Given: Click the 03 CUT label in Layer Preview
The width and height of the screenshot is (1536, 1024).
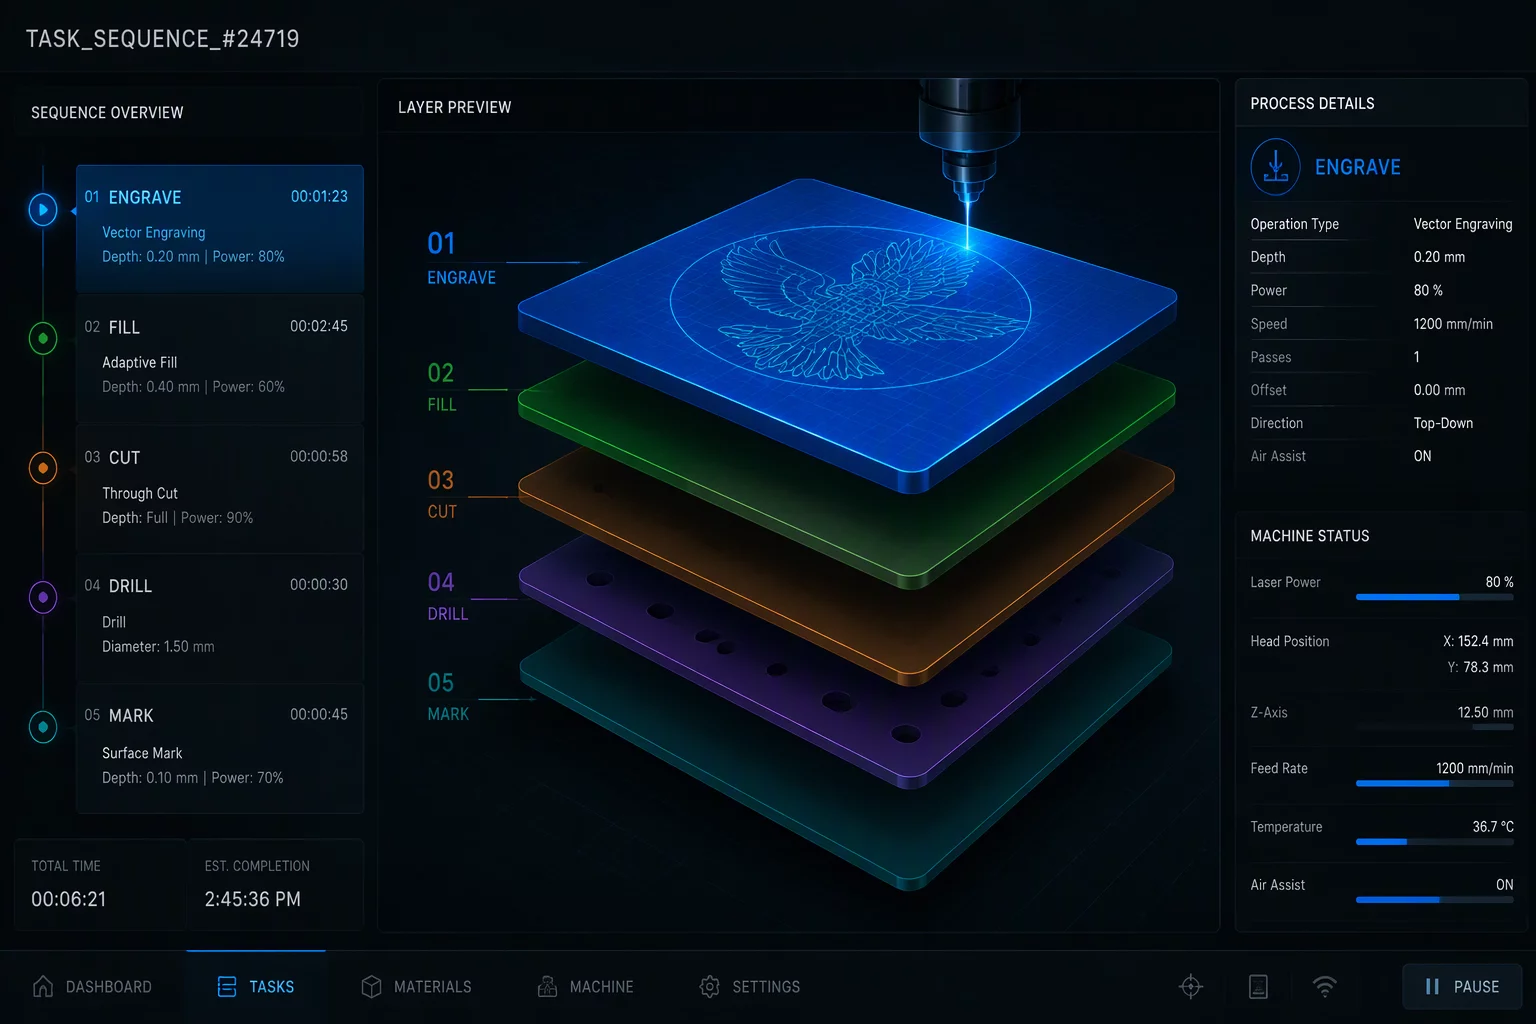Looking at the screenshot, I should pyautogui.click(x=441, y=494).
